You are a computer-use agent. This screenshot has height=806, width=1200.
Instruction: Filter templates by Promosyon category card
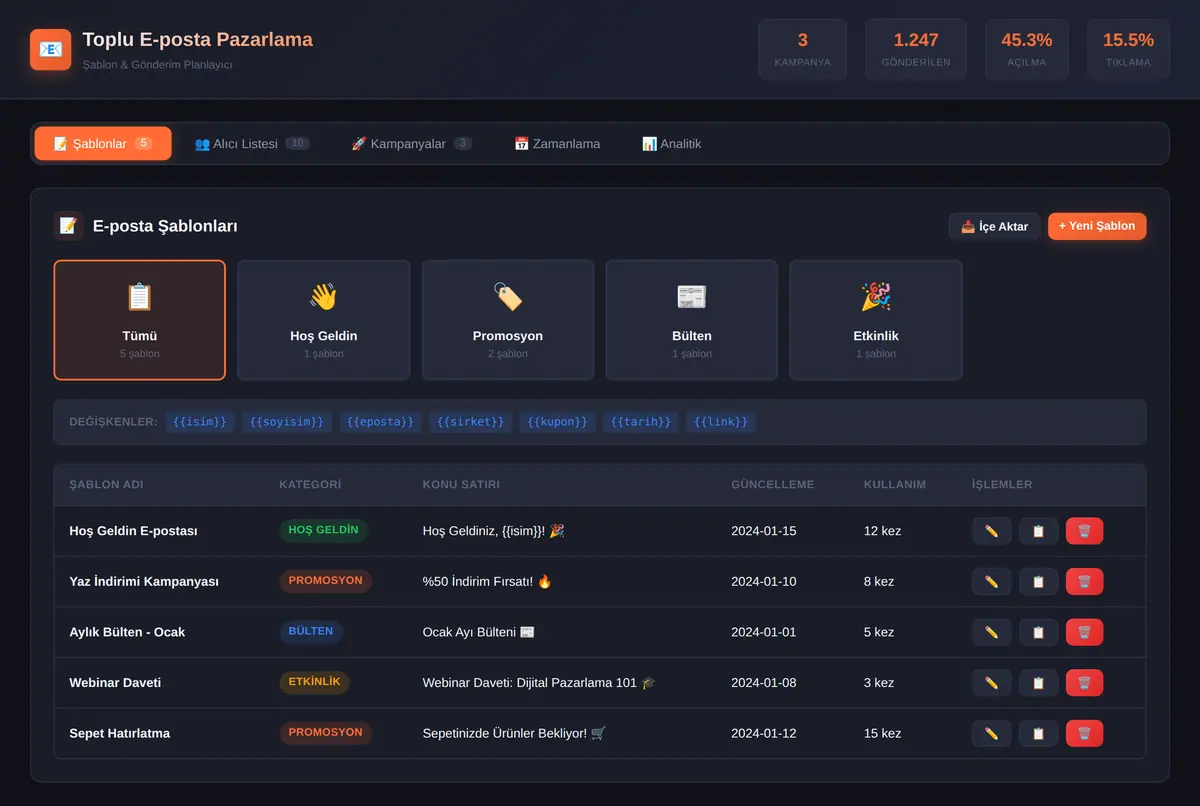[508, 320]
